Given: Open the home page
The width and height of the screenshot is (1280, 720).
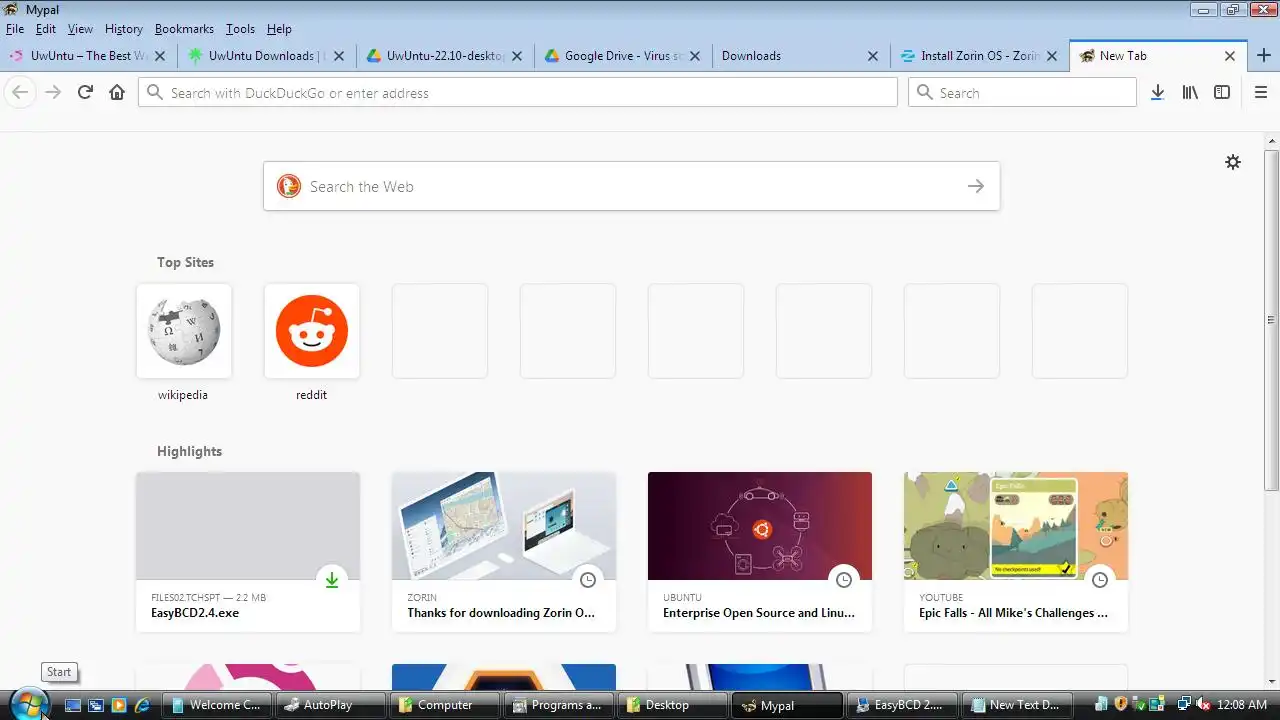Looking at the screenshot, I should click(117, 92).
